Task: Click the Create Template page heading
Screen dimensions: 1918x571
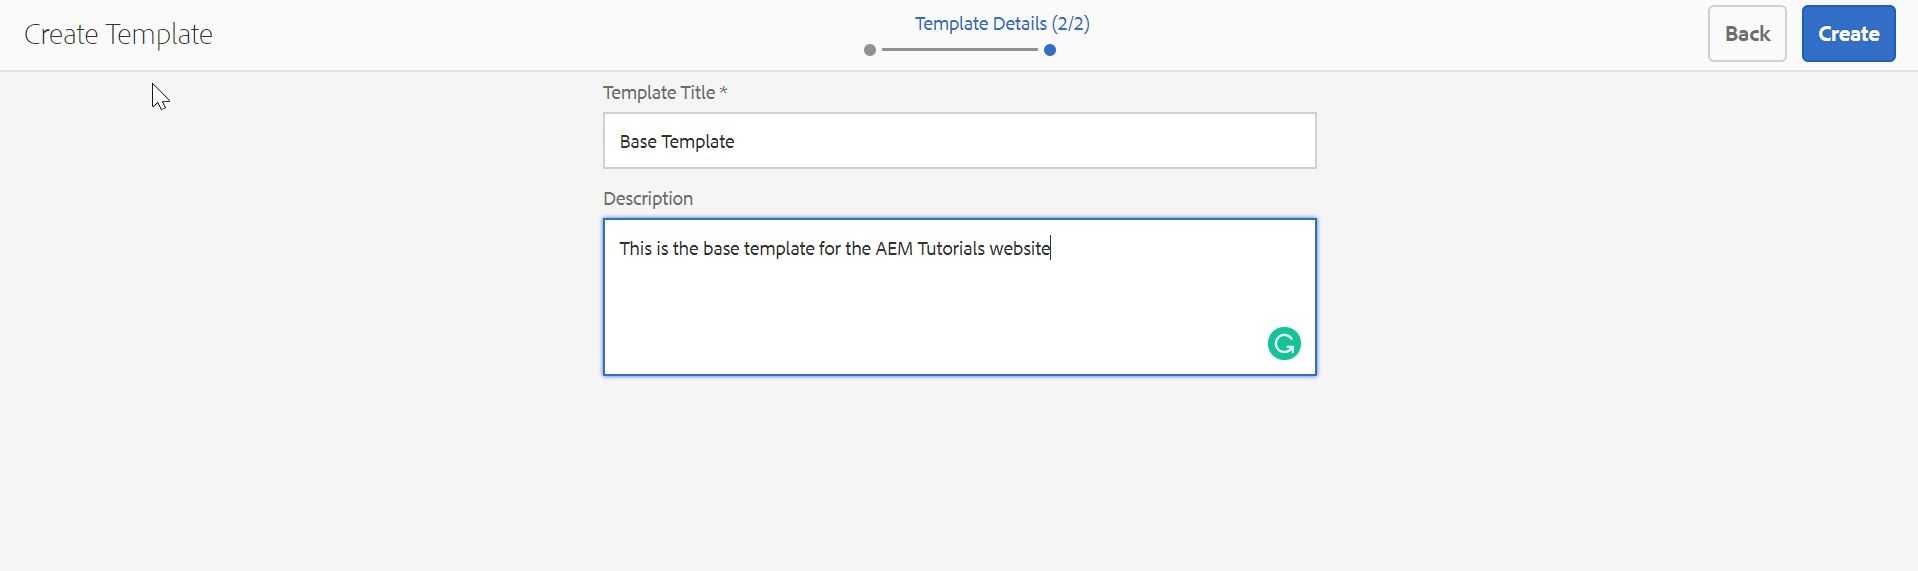Action: (x=118, y=34)
